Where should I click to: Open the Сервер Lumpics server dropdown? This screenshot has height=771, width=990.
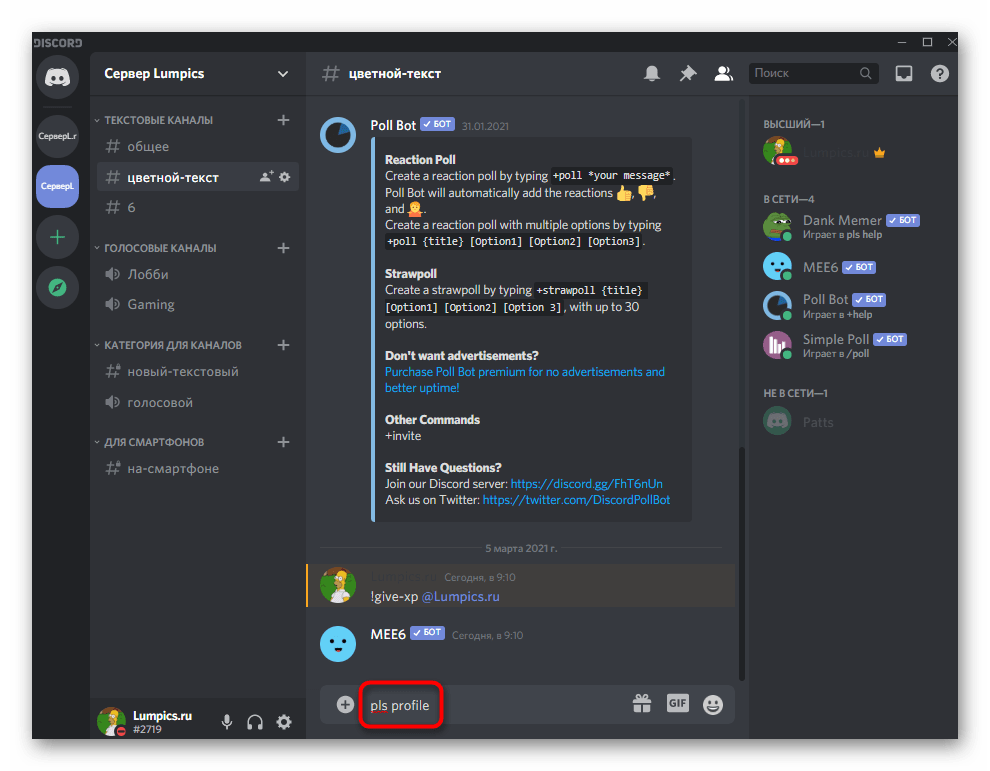click(283, 73)
